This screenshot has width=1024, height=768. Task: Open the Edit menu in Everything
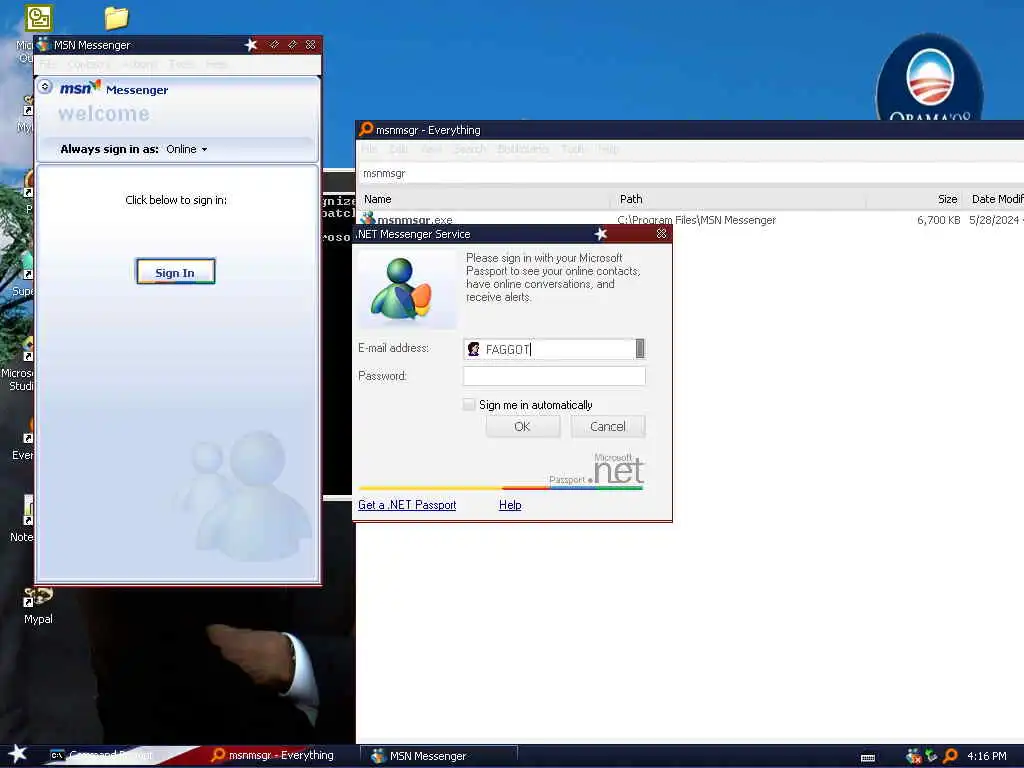(399, 149)
